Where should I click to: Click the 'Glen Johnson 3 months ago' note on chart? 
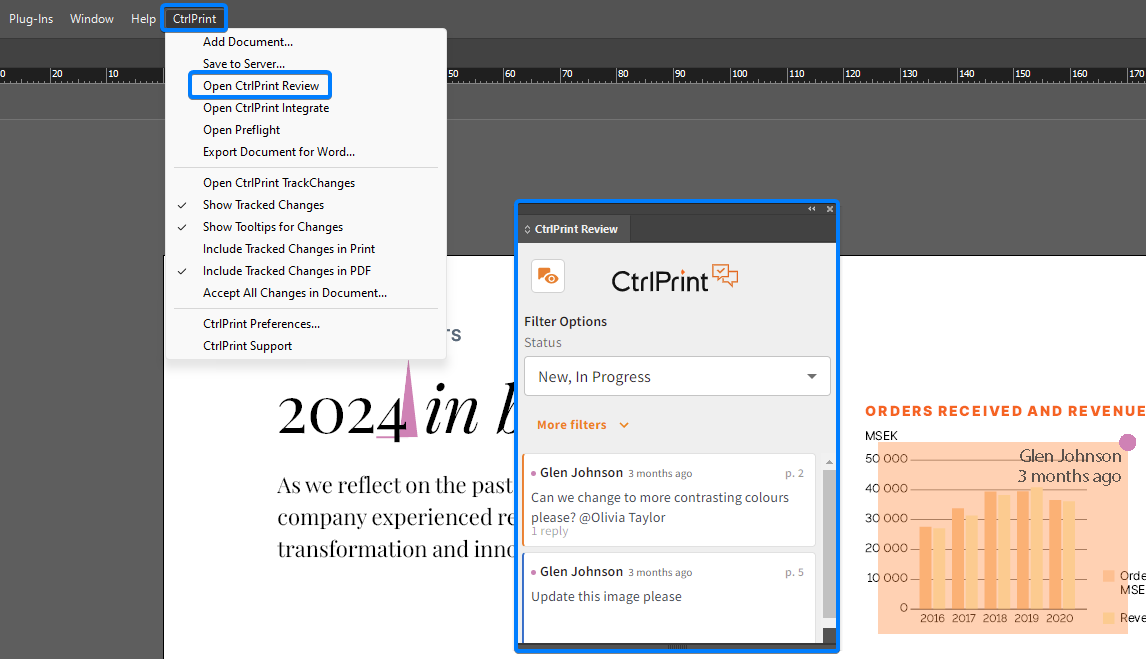tap(1069, 466)
